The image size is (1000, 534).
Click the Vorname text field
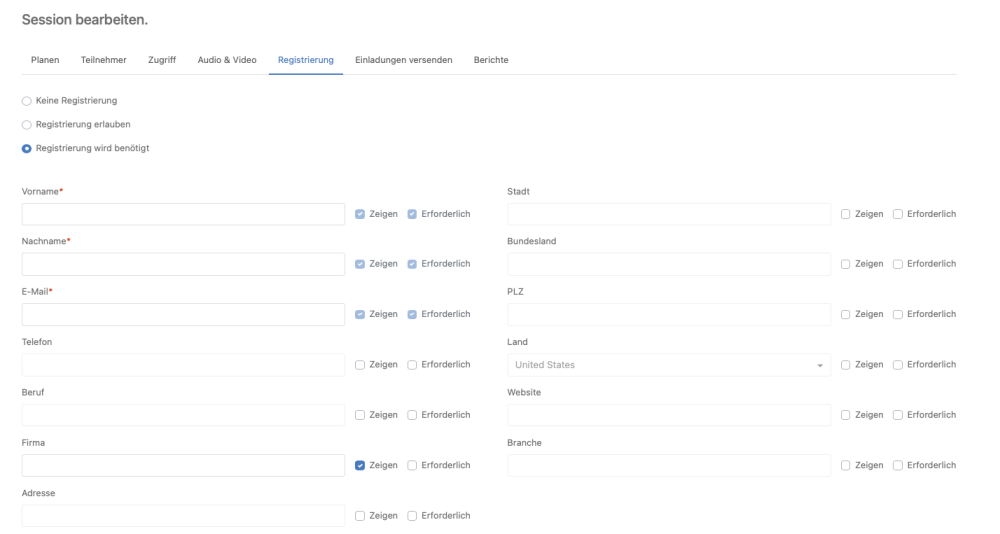[183, 214]
